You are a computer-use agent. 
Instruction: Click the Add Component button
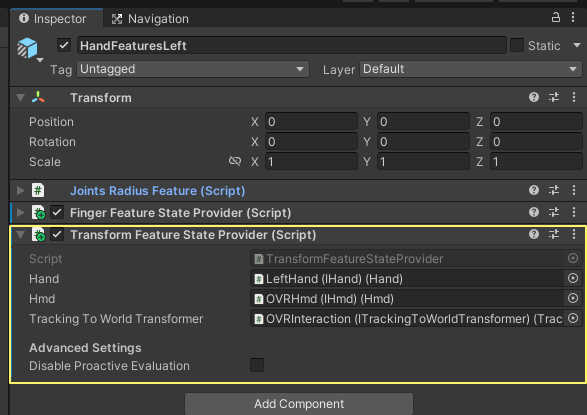click(299, 404)
